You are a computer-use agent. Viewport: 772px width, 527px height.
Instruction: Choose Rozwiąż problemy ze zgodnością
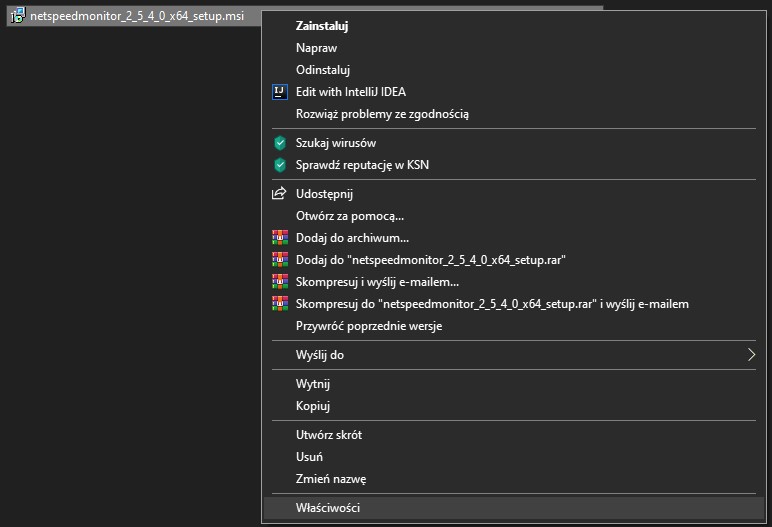514,114
